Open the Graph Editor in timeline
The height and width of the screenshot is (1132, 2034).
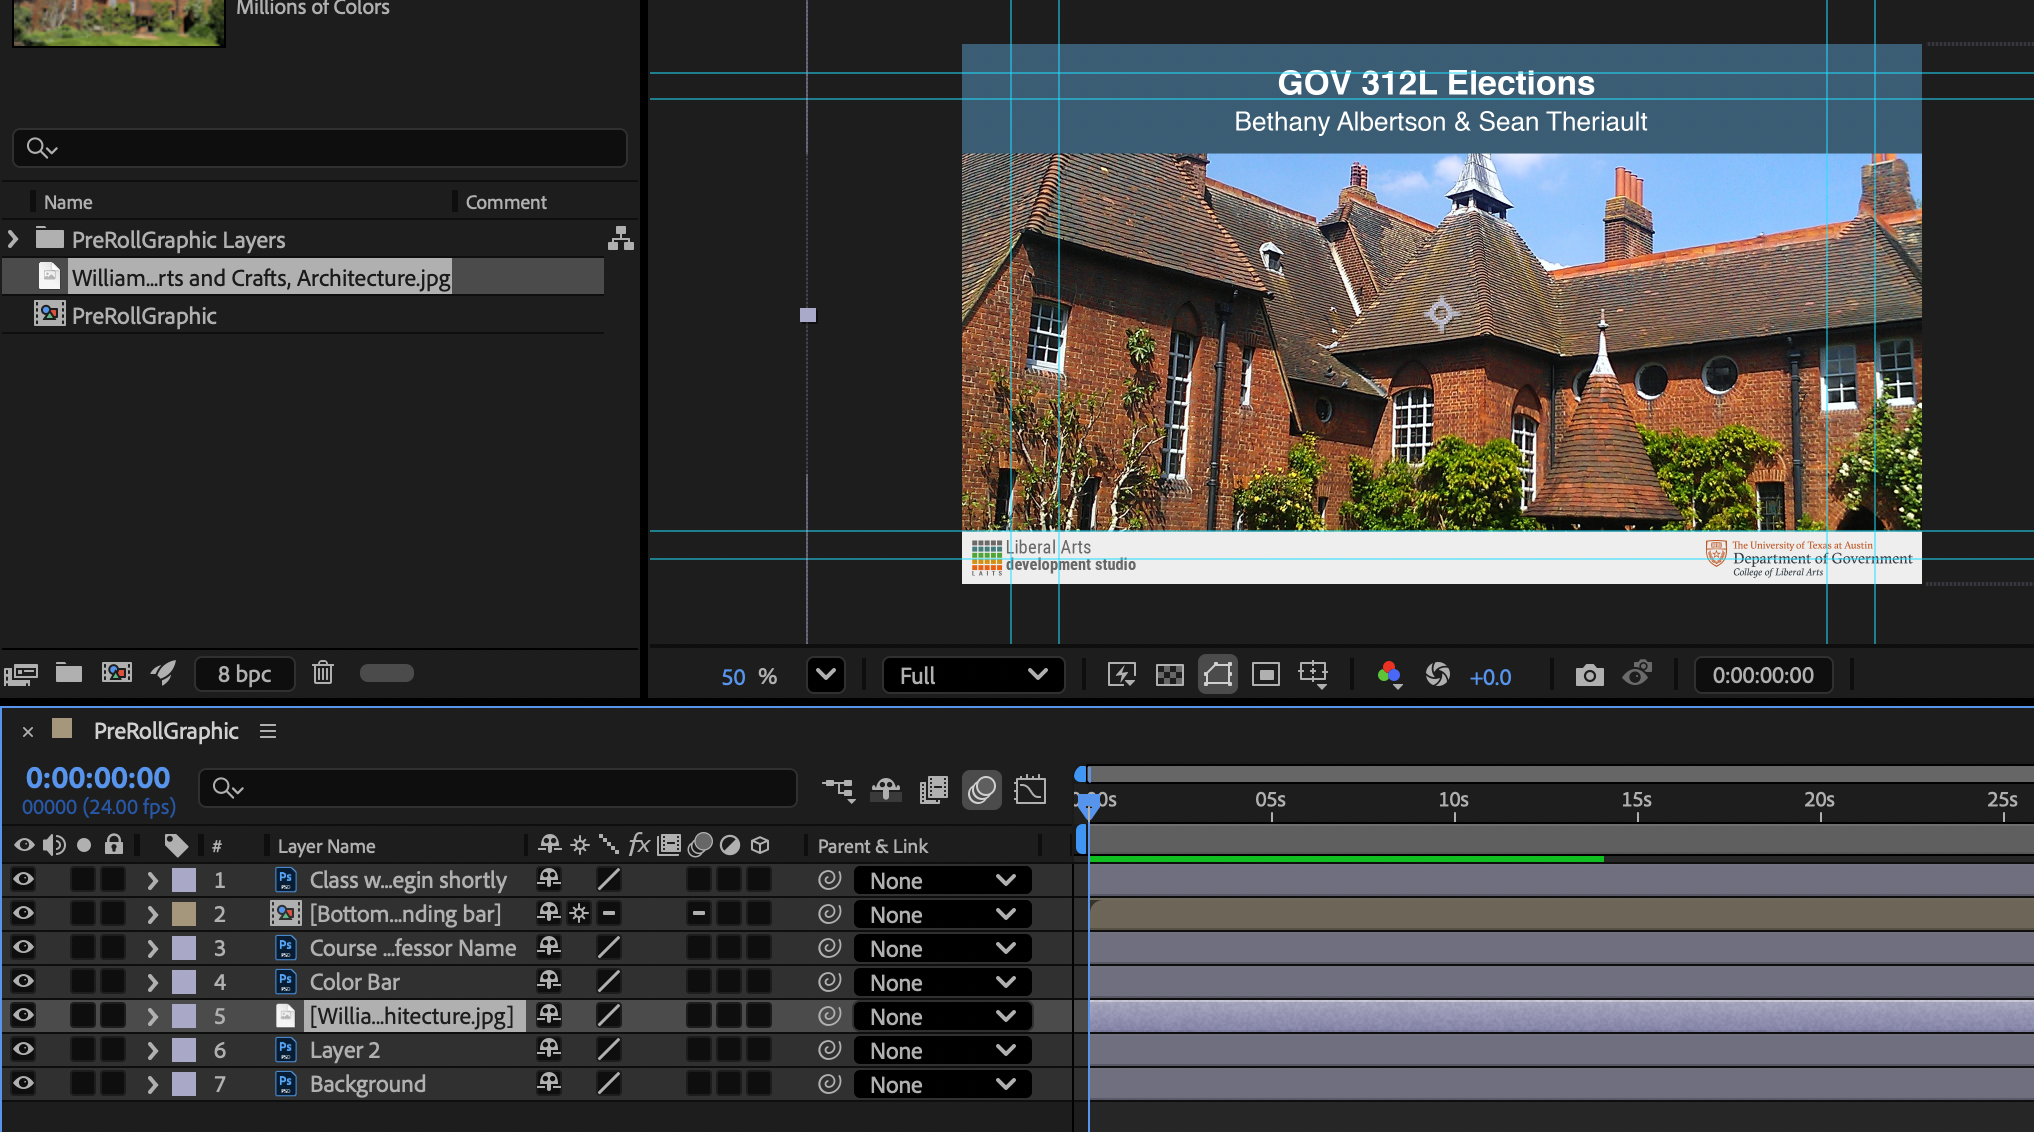(1030, 790)
